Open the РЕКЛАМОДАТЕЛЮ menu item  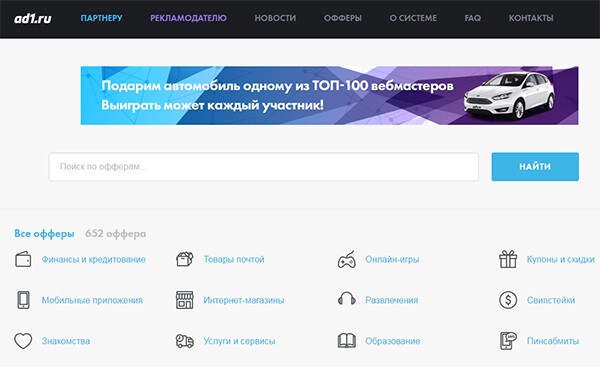188,18
